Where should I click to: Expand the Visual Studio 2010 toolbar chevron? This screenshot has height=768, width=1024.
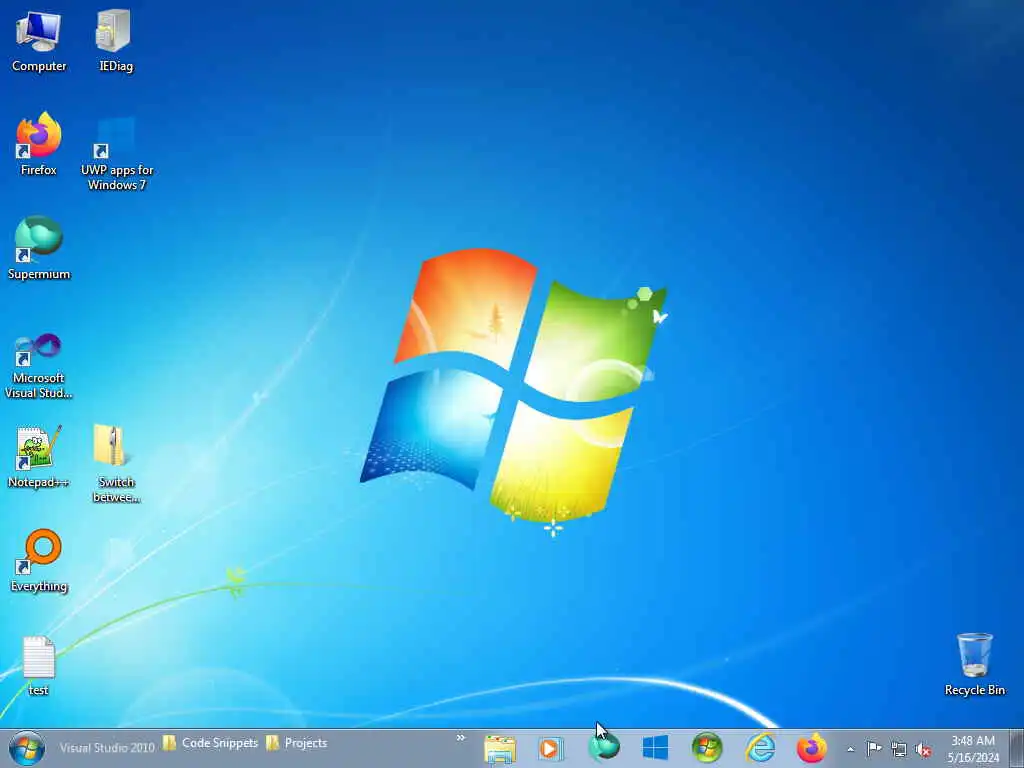[460, 738]
